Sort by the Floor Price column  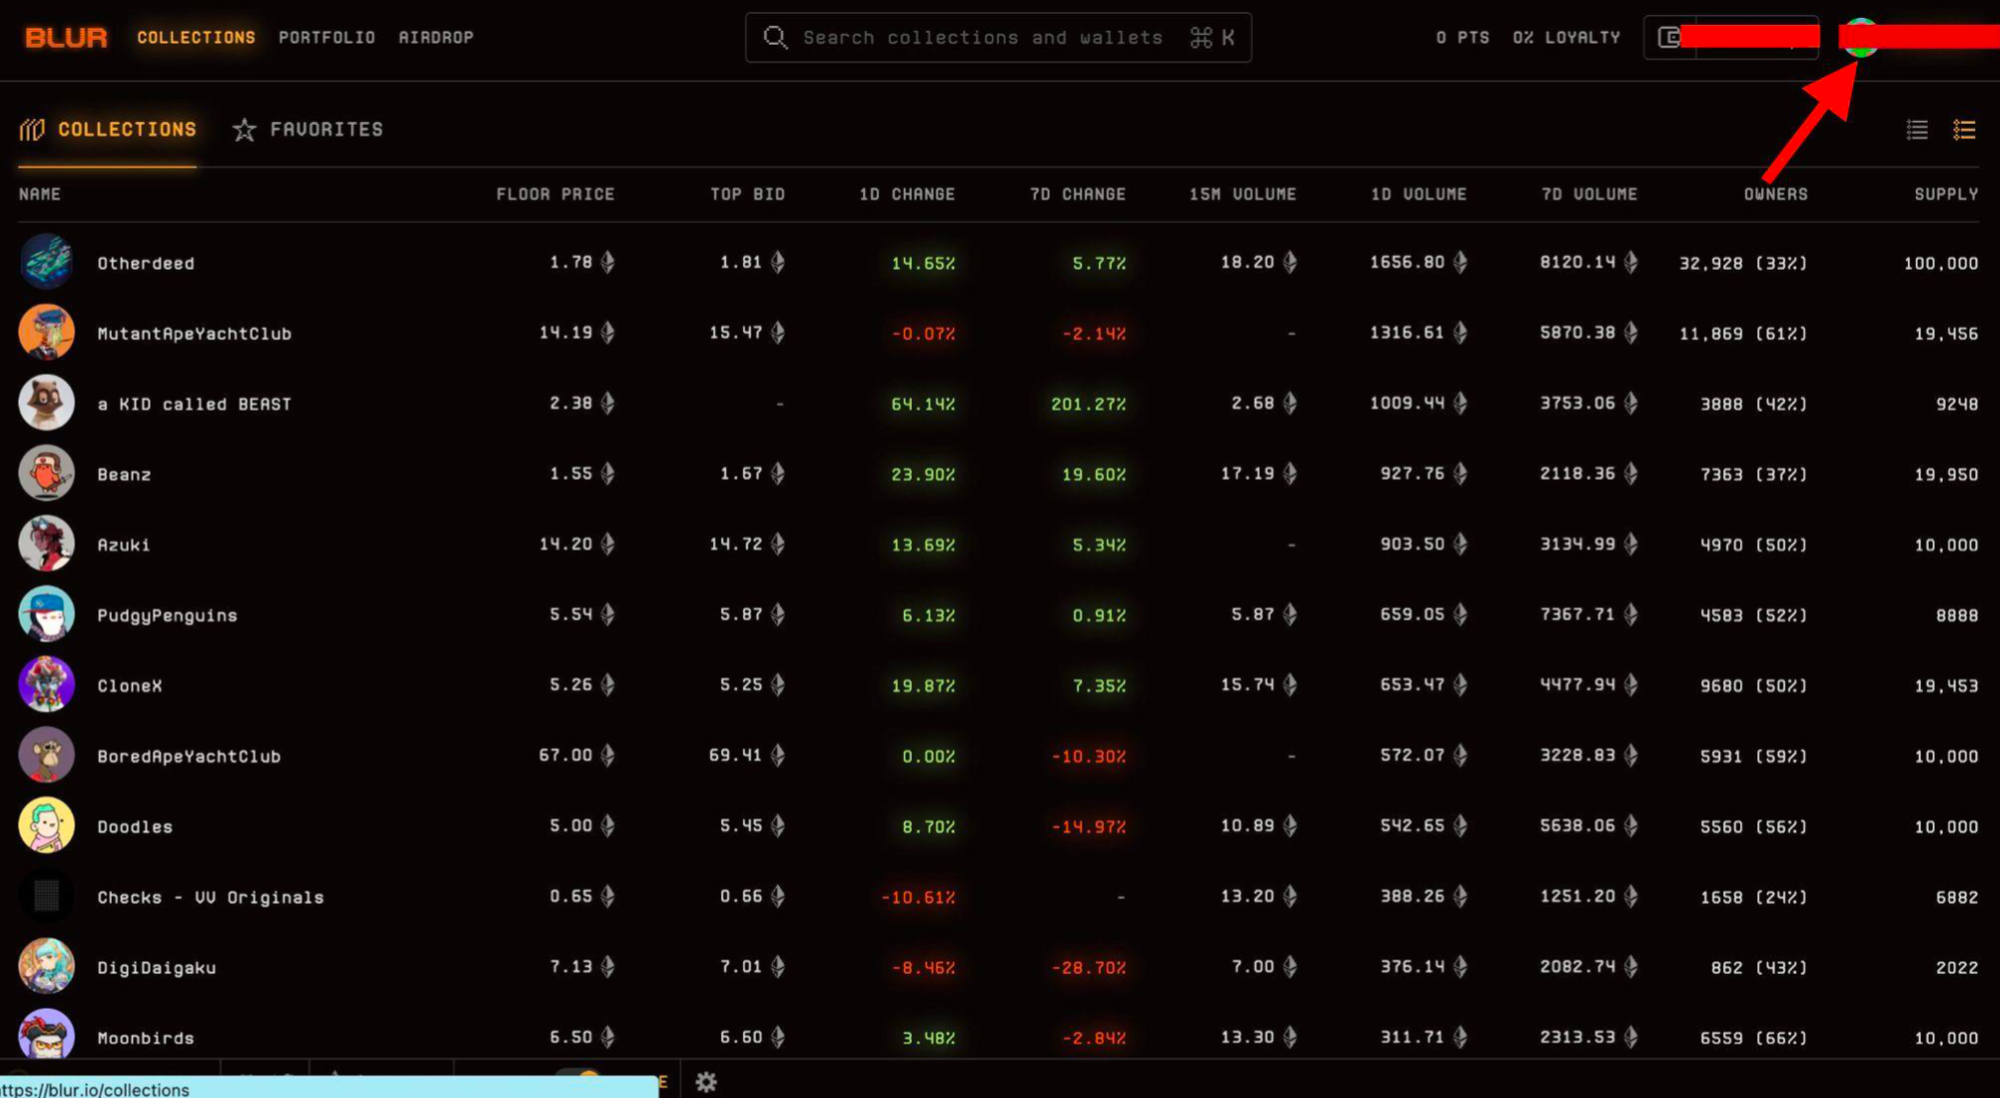(555, 194)
